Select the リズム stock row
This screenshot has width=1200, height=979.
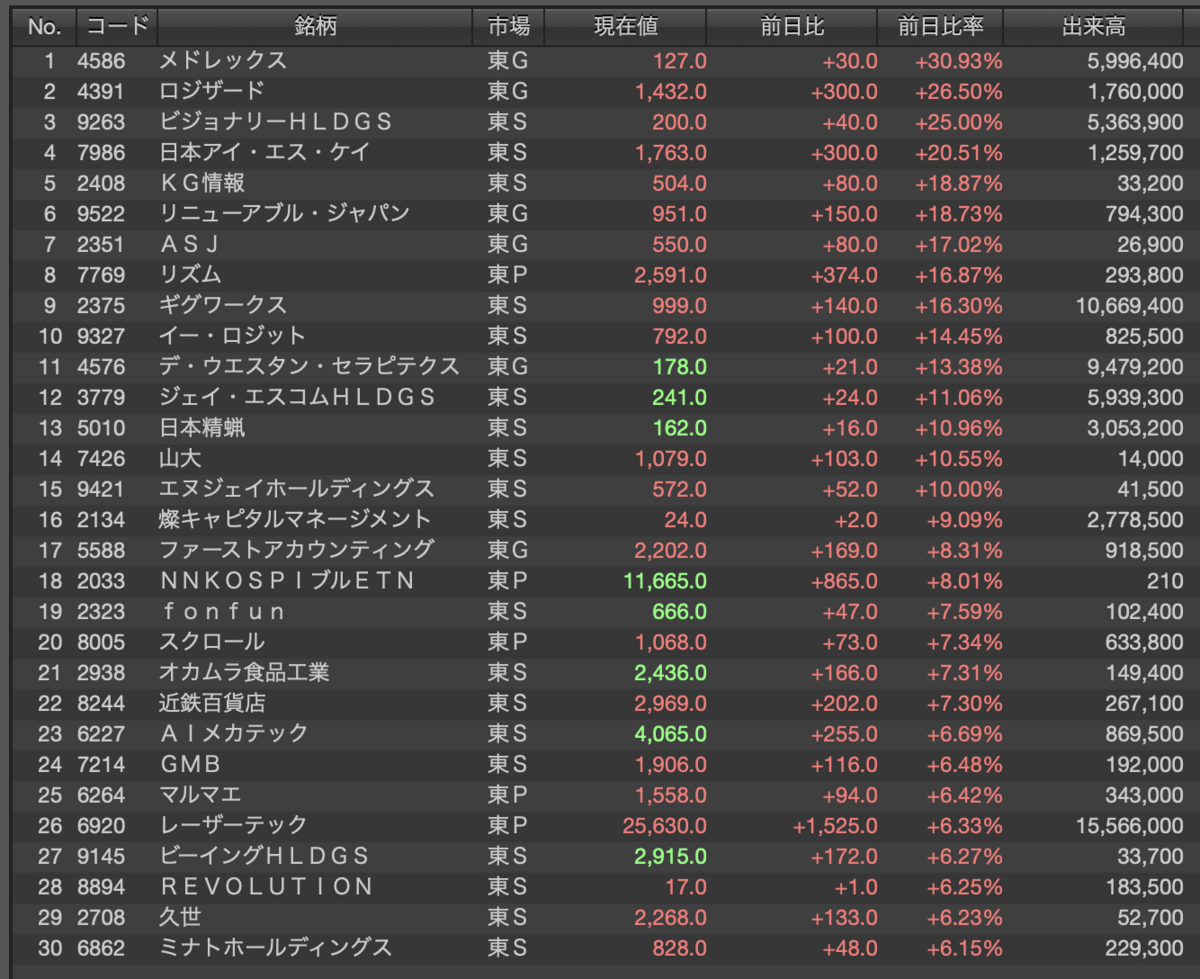click(600, 275)
